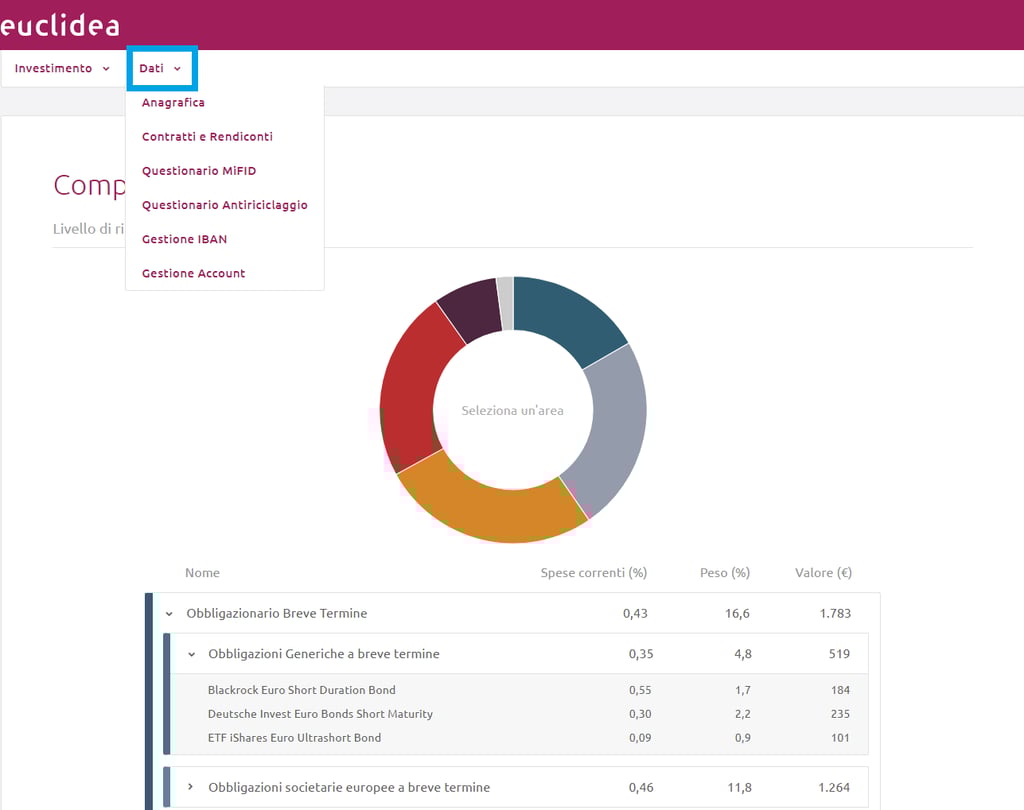1024x810 pixels.
Task: Click the euclidea logo
Action: pyautogui.click(x=59, y=24)
